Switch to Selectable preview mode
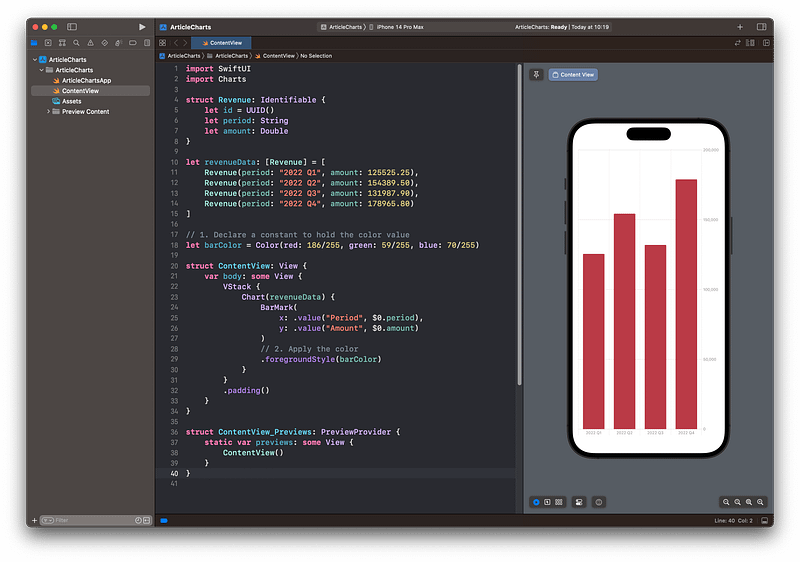 [547, 502]
